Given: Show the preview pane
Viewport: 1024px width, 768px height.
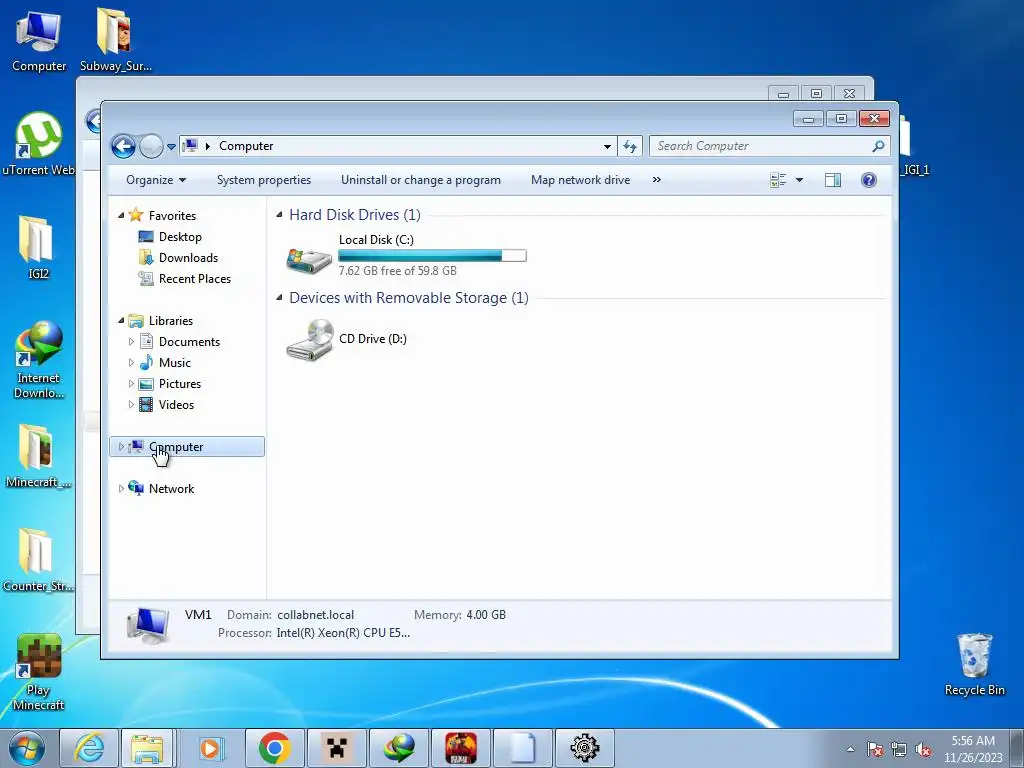Looking at the screenshot, I should 833,180.
